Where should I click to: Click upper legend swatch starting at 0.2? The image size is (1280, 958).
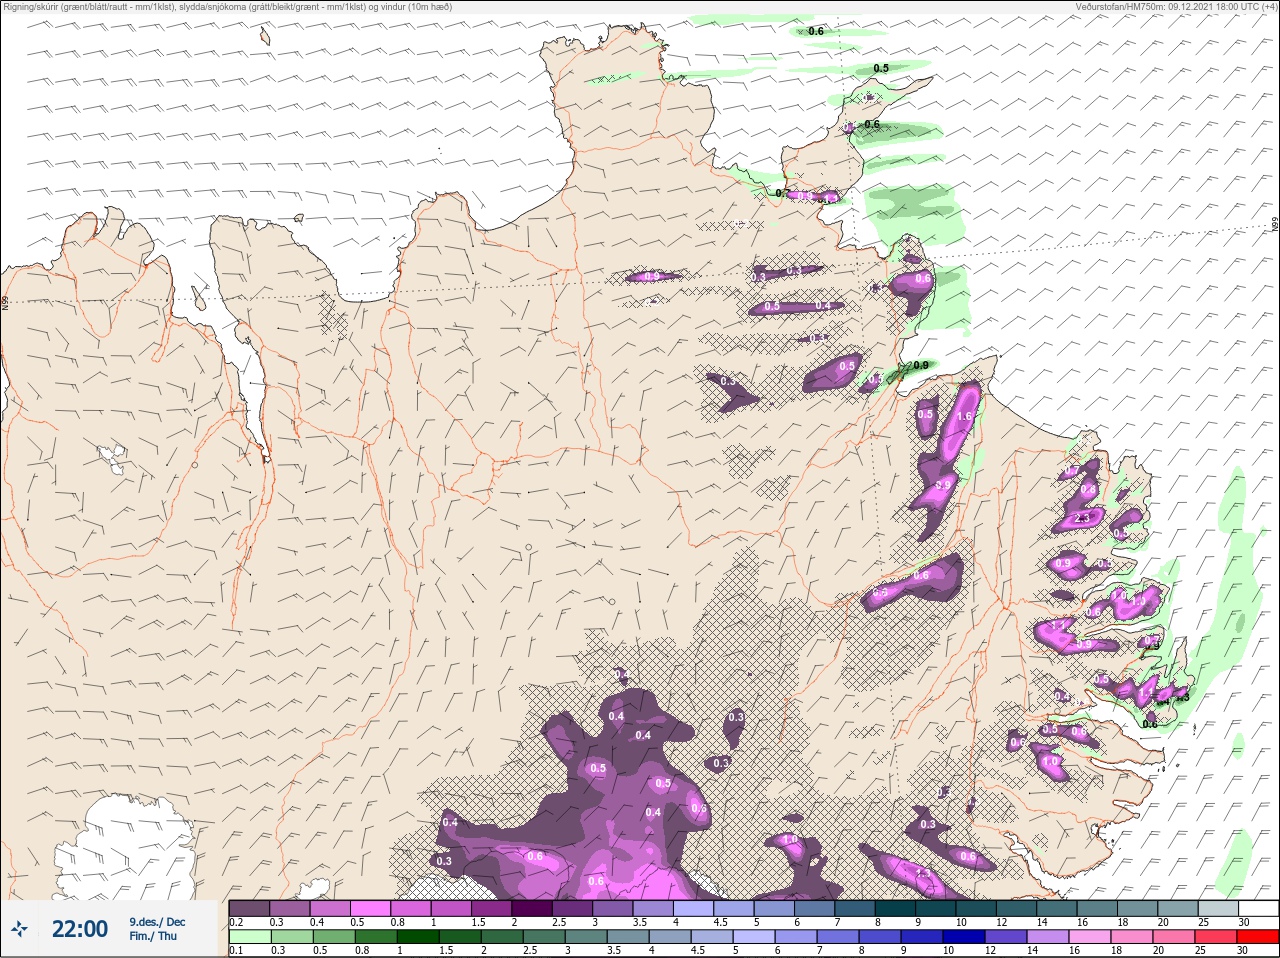[249, 908]
